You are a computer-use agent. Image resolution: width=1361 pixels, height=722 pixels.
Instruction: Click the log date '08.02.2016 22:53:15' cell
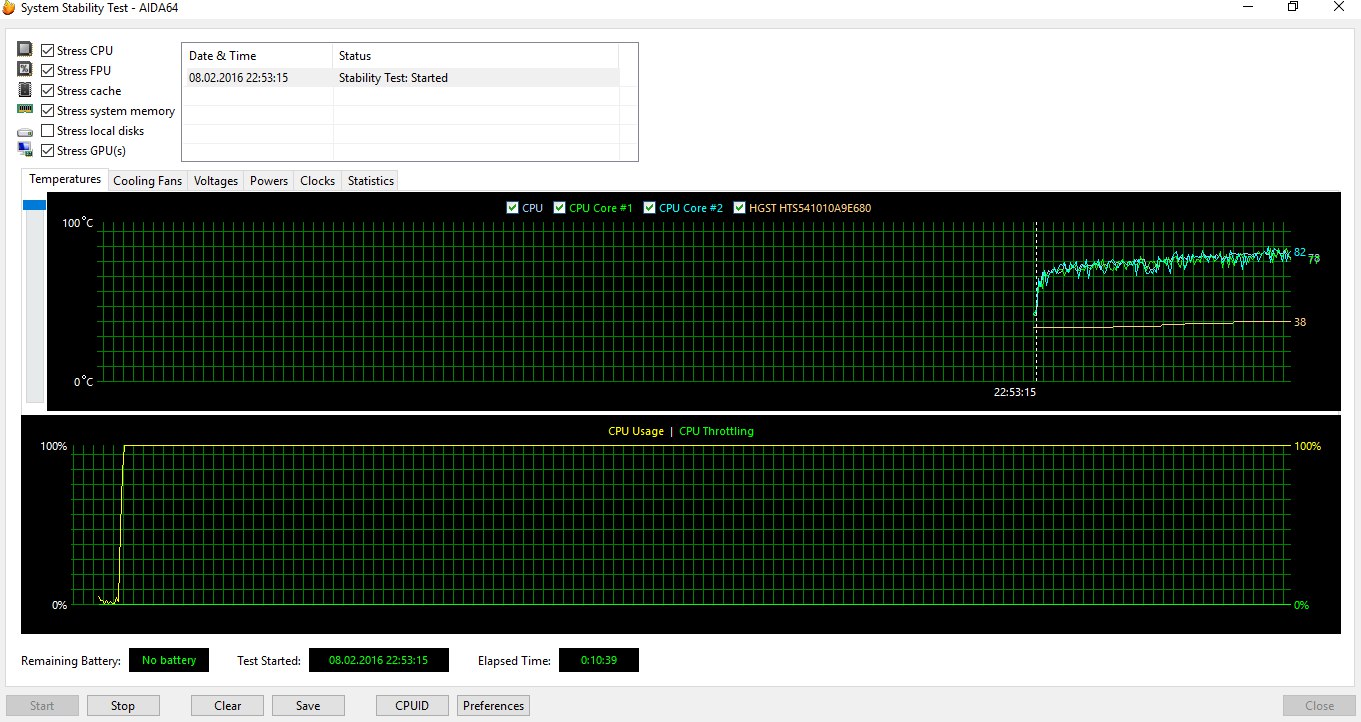coord(238,77)
